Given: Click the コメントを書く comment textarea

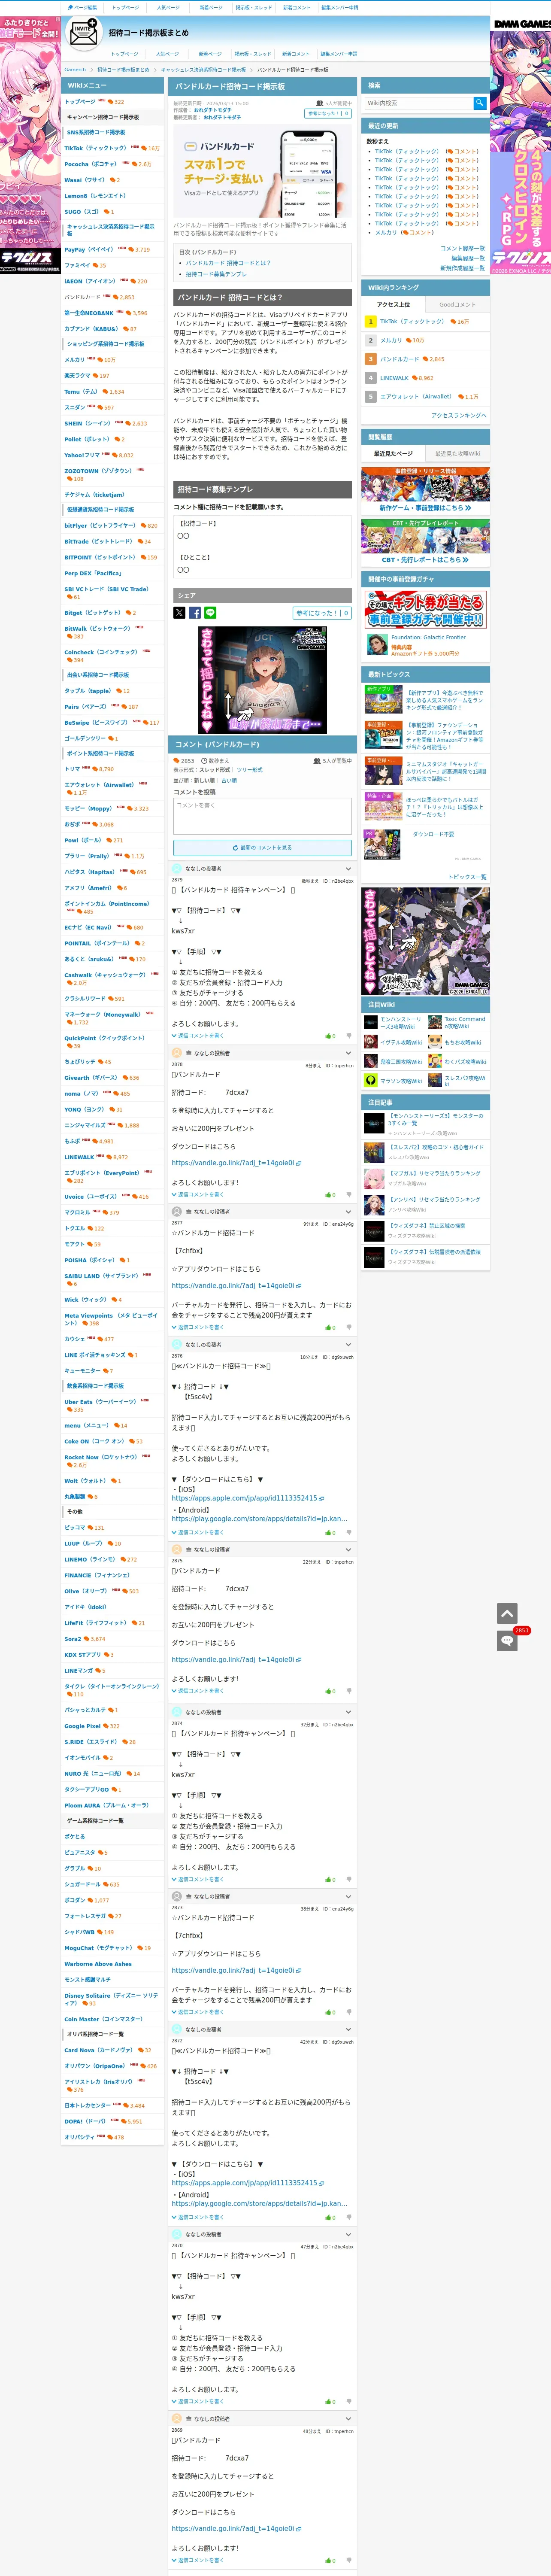Looking at the screenshot, I should tap(263, 816).
